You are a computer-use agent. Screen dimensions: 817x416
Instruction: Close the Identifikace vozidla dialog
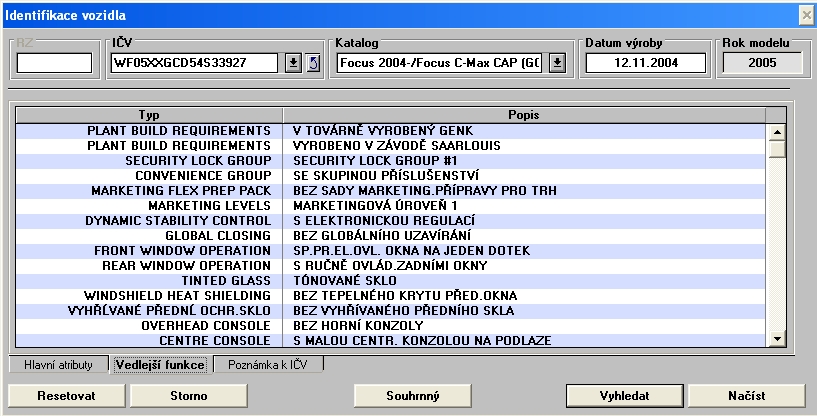[806, 15]
